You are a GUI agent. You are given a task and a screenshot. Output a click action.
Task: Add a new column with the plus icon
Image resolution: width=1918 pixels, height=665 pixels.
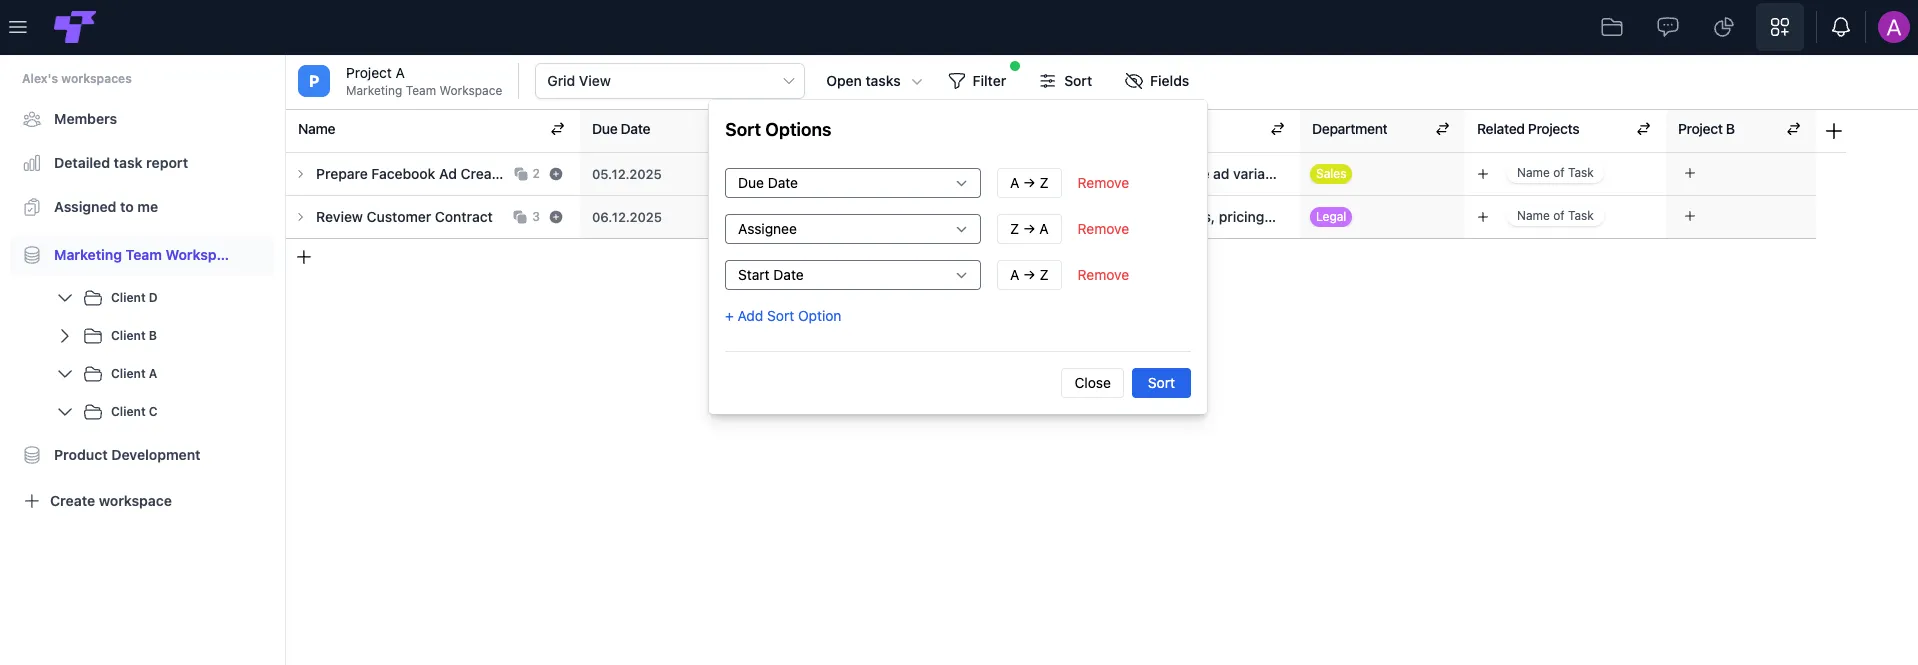(x=1834, y=131)
